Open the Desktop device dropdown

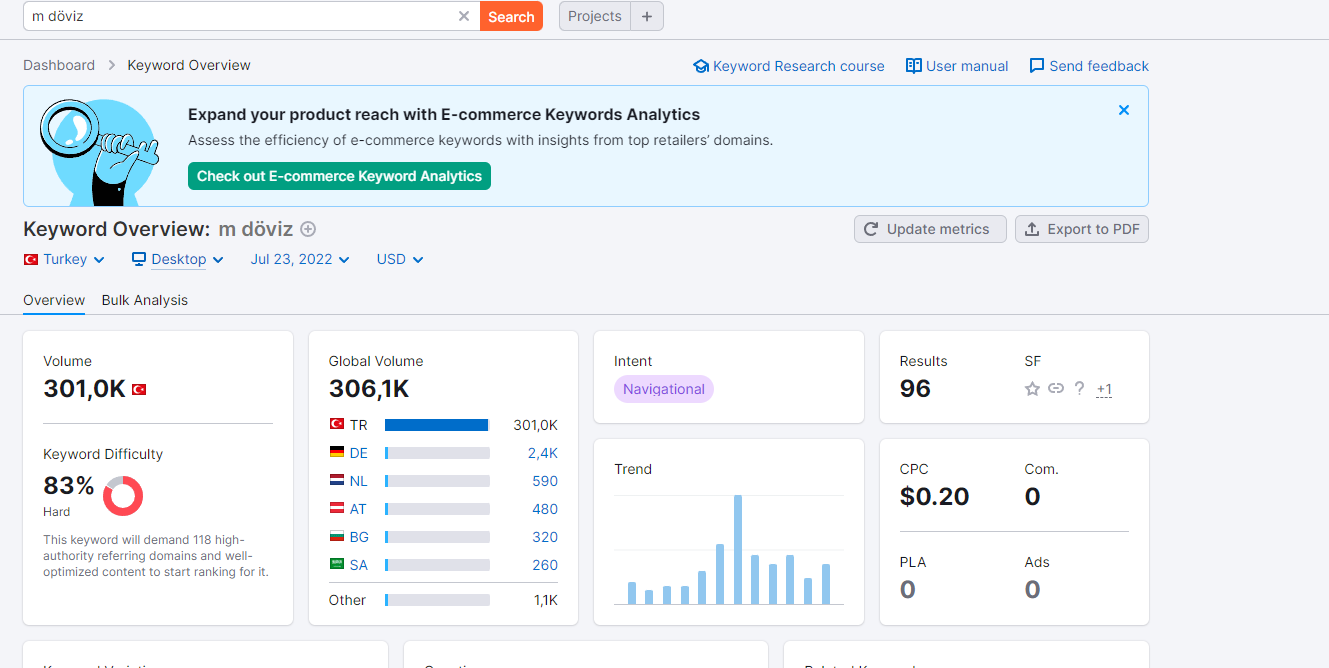178,259
